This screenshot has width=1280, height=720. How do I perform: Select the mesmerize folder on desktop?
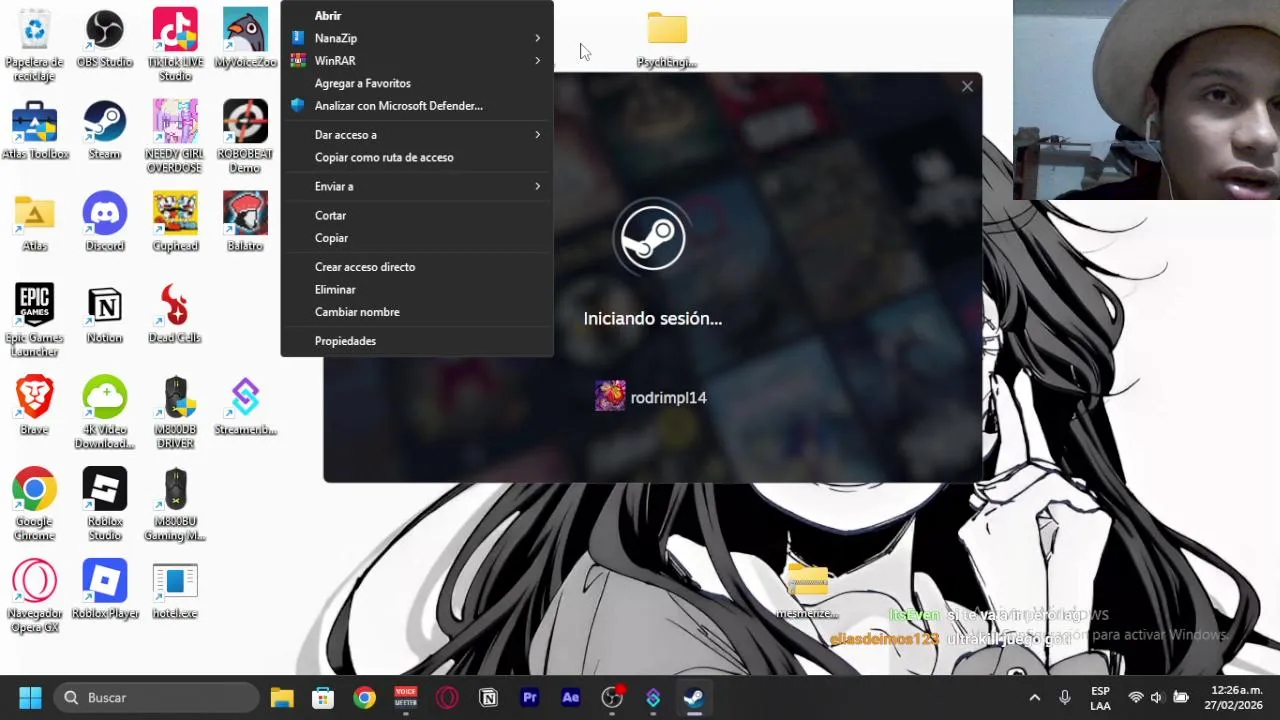(807, 591)
